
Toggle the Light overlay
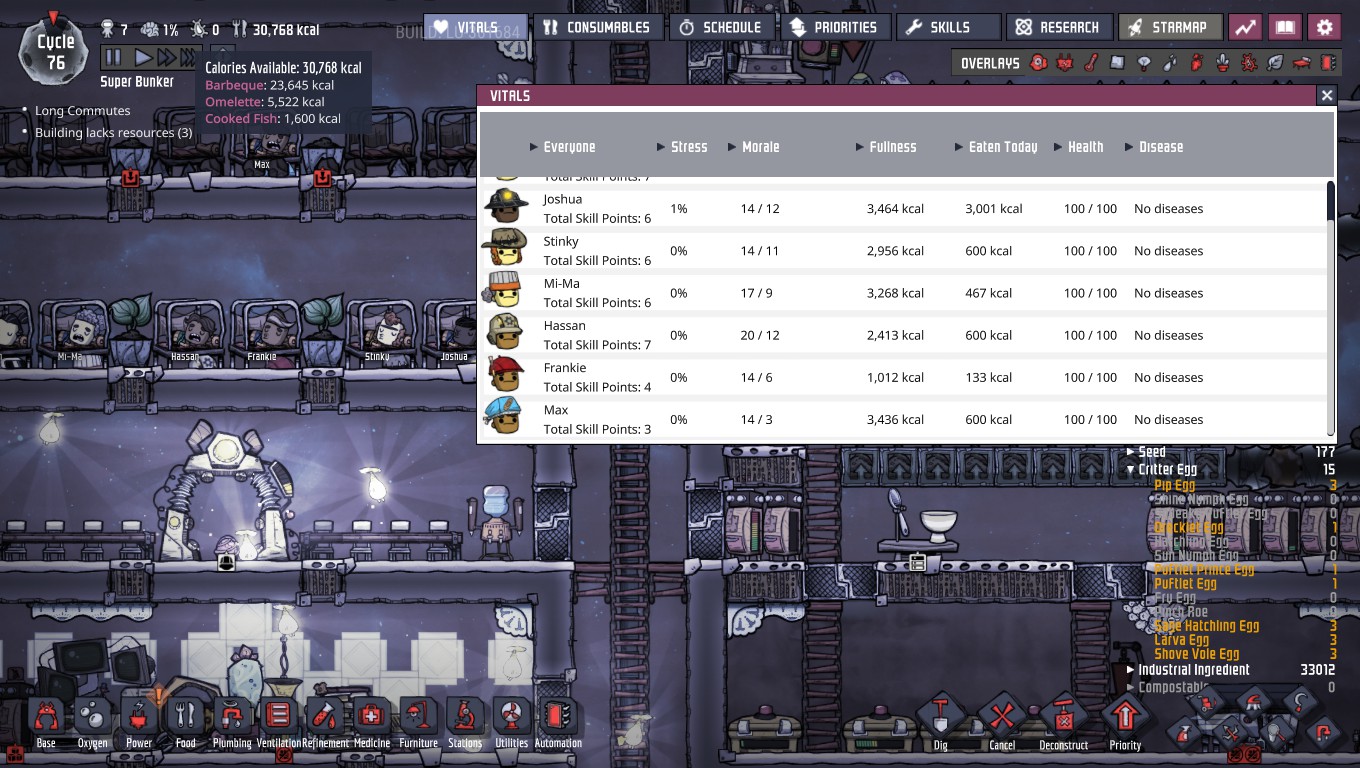[x=1144, y=63]
